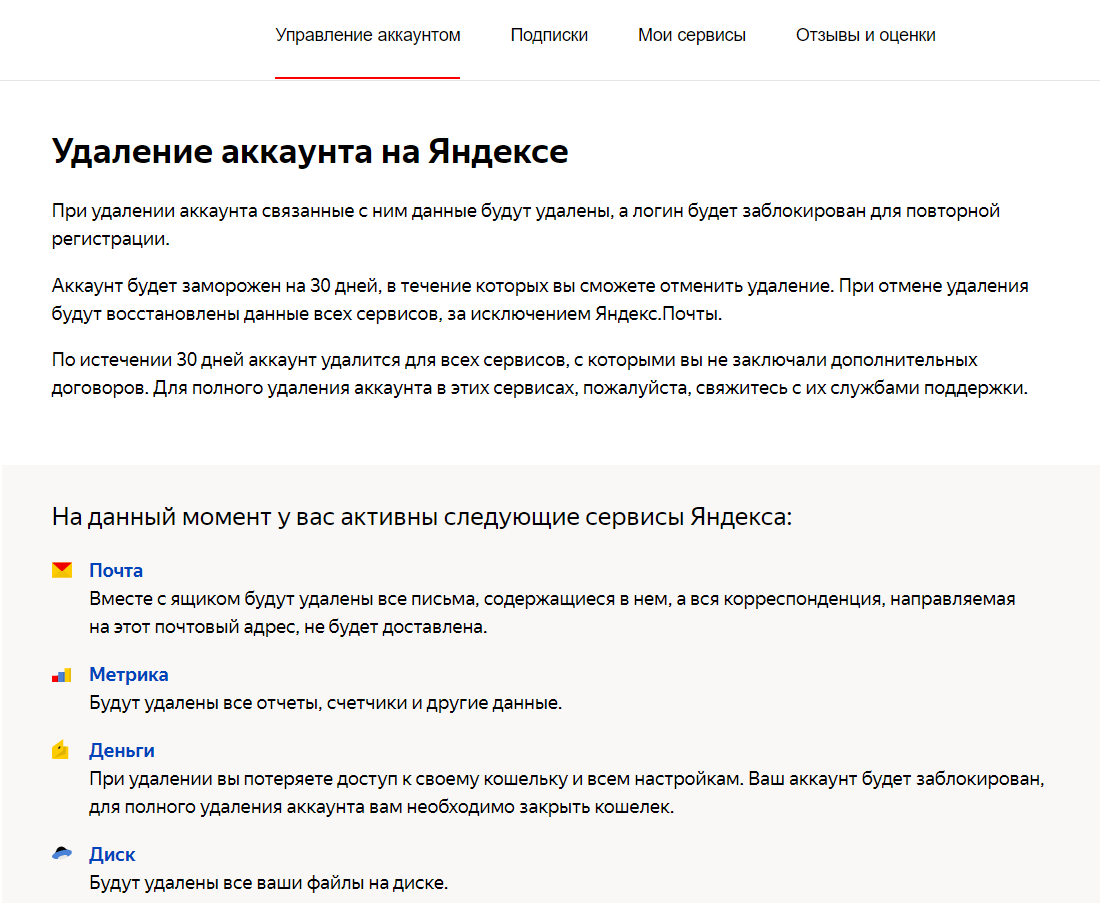Click the paragraph starting 'Аккаунт будет заморожен на 30 дней'

540,300
